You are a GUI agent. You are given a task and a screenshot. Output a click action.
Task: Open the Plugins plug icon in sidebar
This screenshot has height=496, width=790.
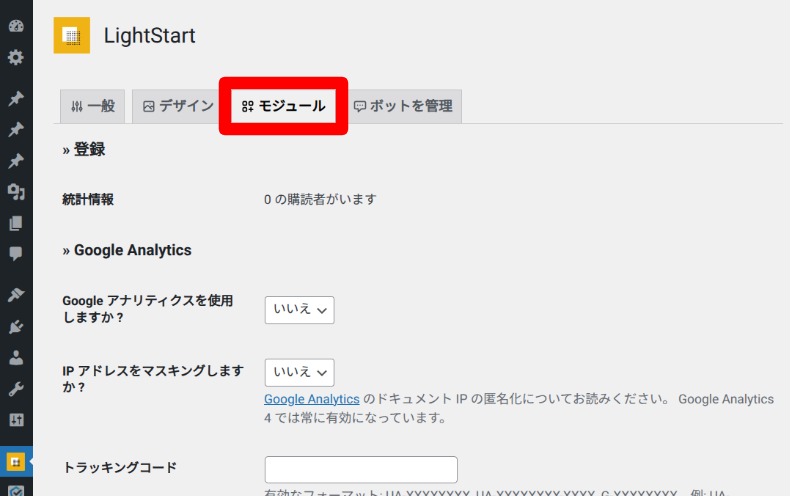click(16, 327)
